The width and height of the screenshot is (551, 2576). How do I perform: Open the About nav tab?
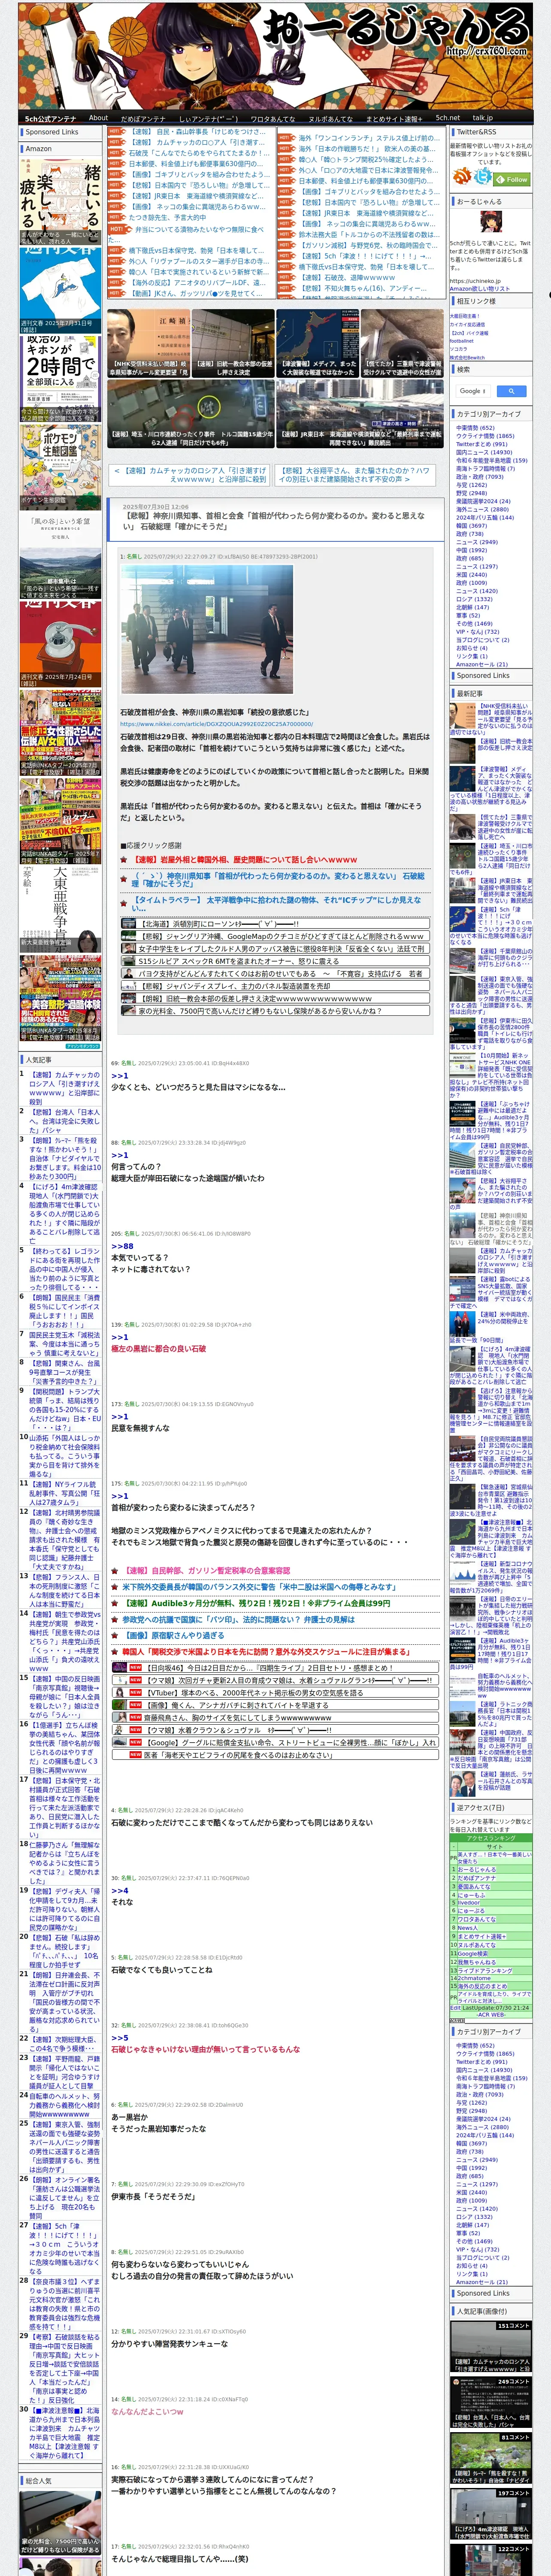click(98, 118)
